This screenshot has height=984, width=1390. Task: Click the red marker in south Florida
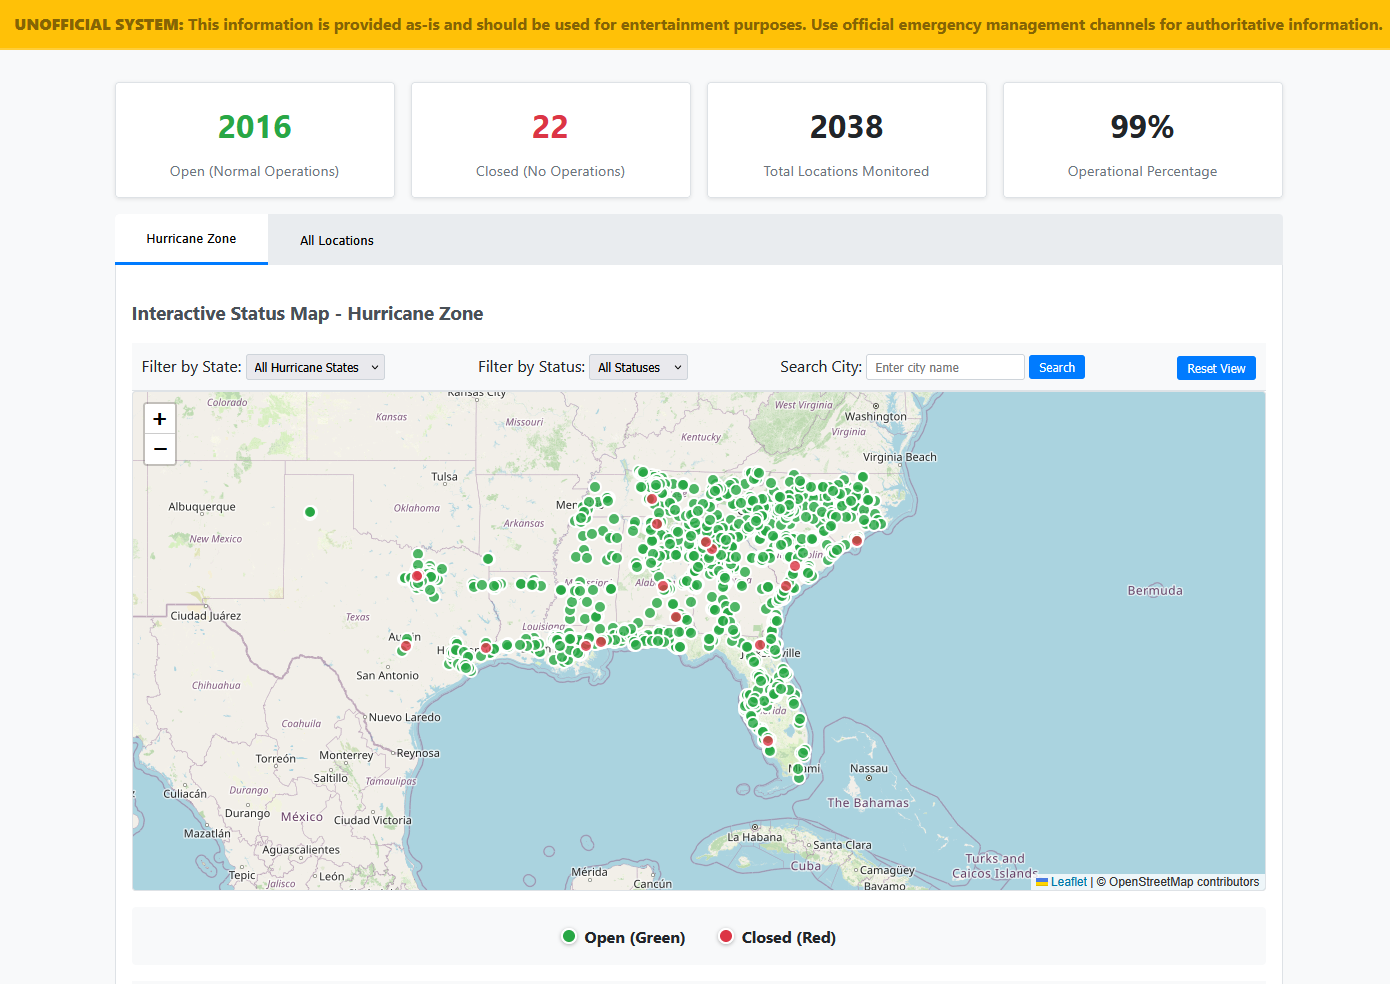click(x=768, y=741)
